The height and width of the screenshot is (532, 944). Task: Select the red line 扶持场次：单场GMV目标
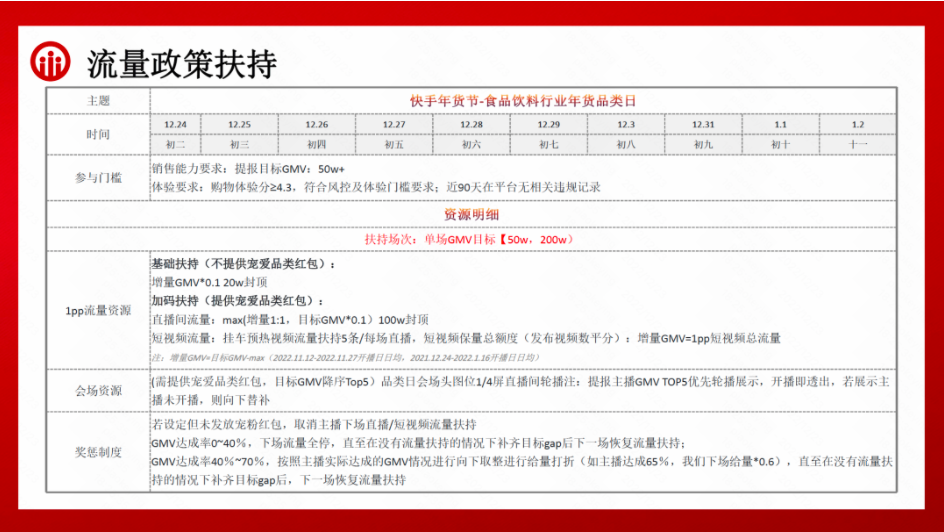coord(469,240)
